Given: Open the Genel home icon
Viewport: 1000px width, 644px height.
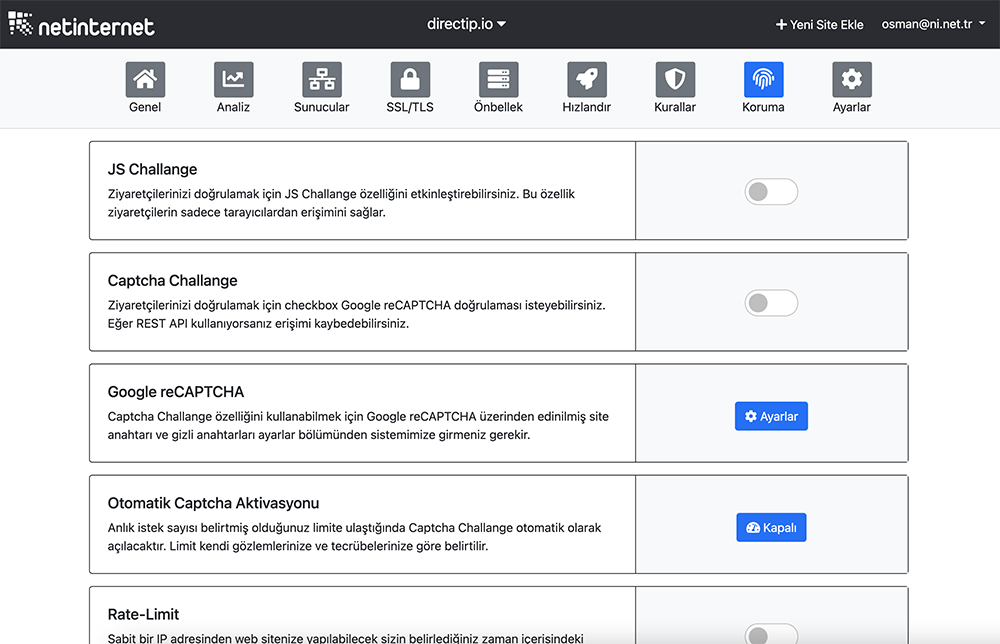Looking at the screenshot, I should tap(145, 80).
